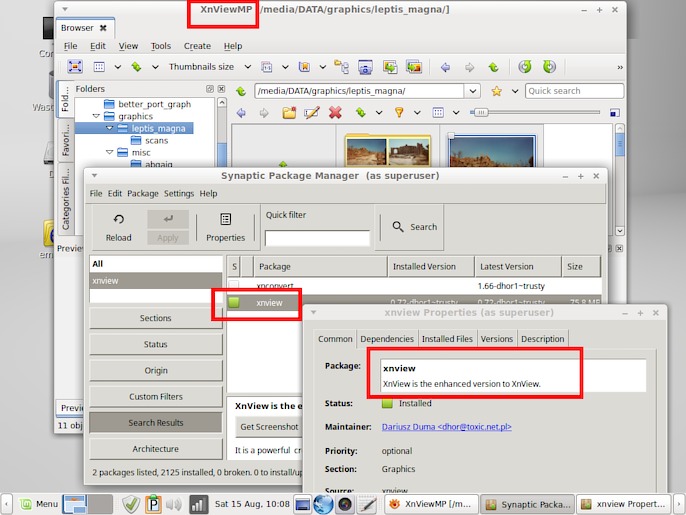Select the scans folder in the tree

coord(156,140)
